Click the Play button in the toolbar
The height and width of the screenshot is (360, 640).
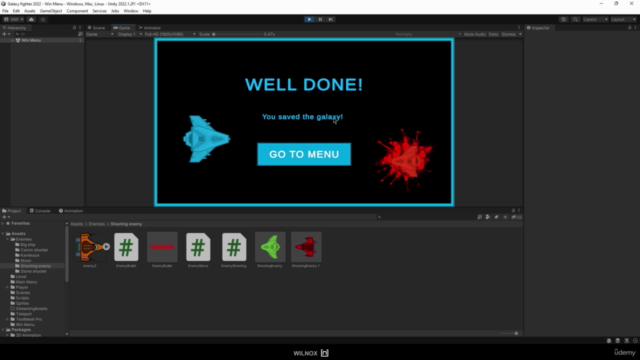[309, 19]
